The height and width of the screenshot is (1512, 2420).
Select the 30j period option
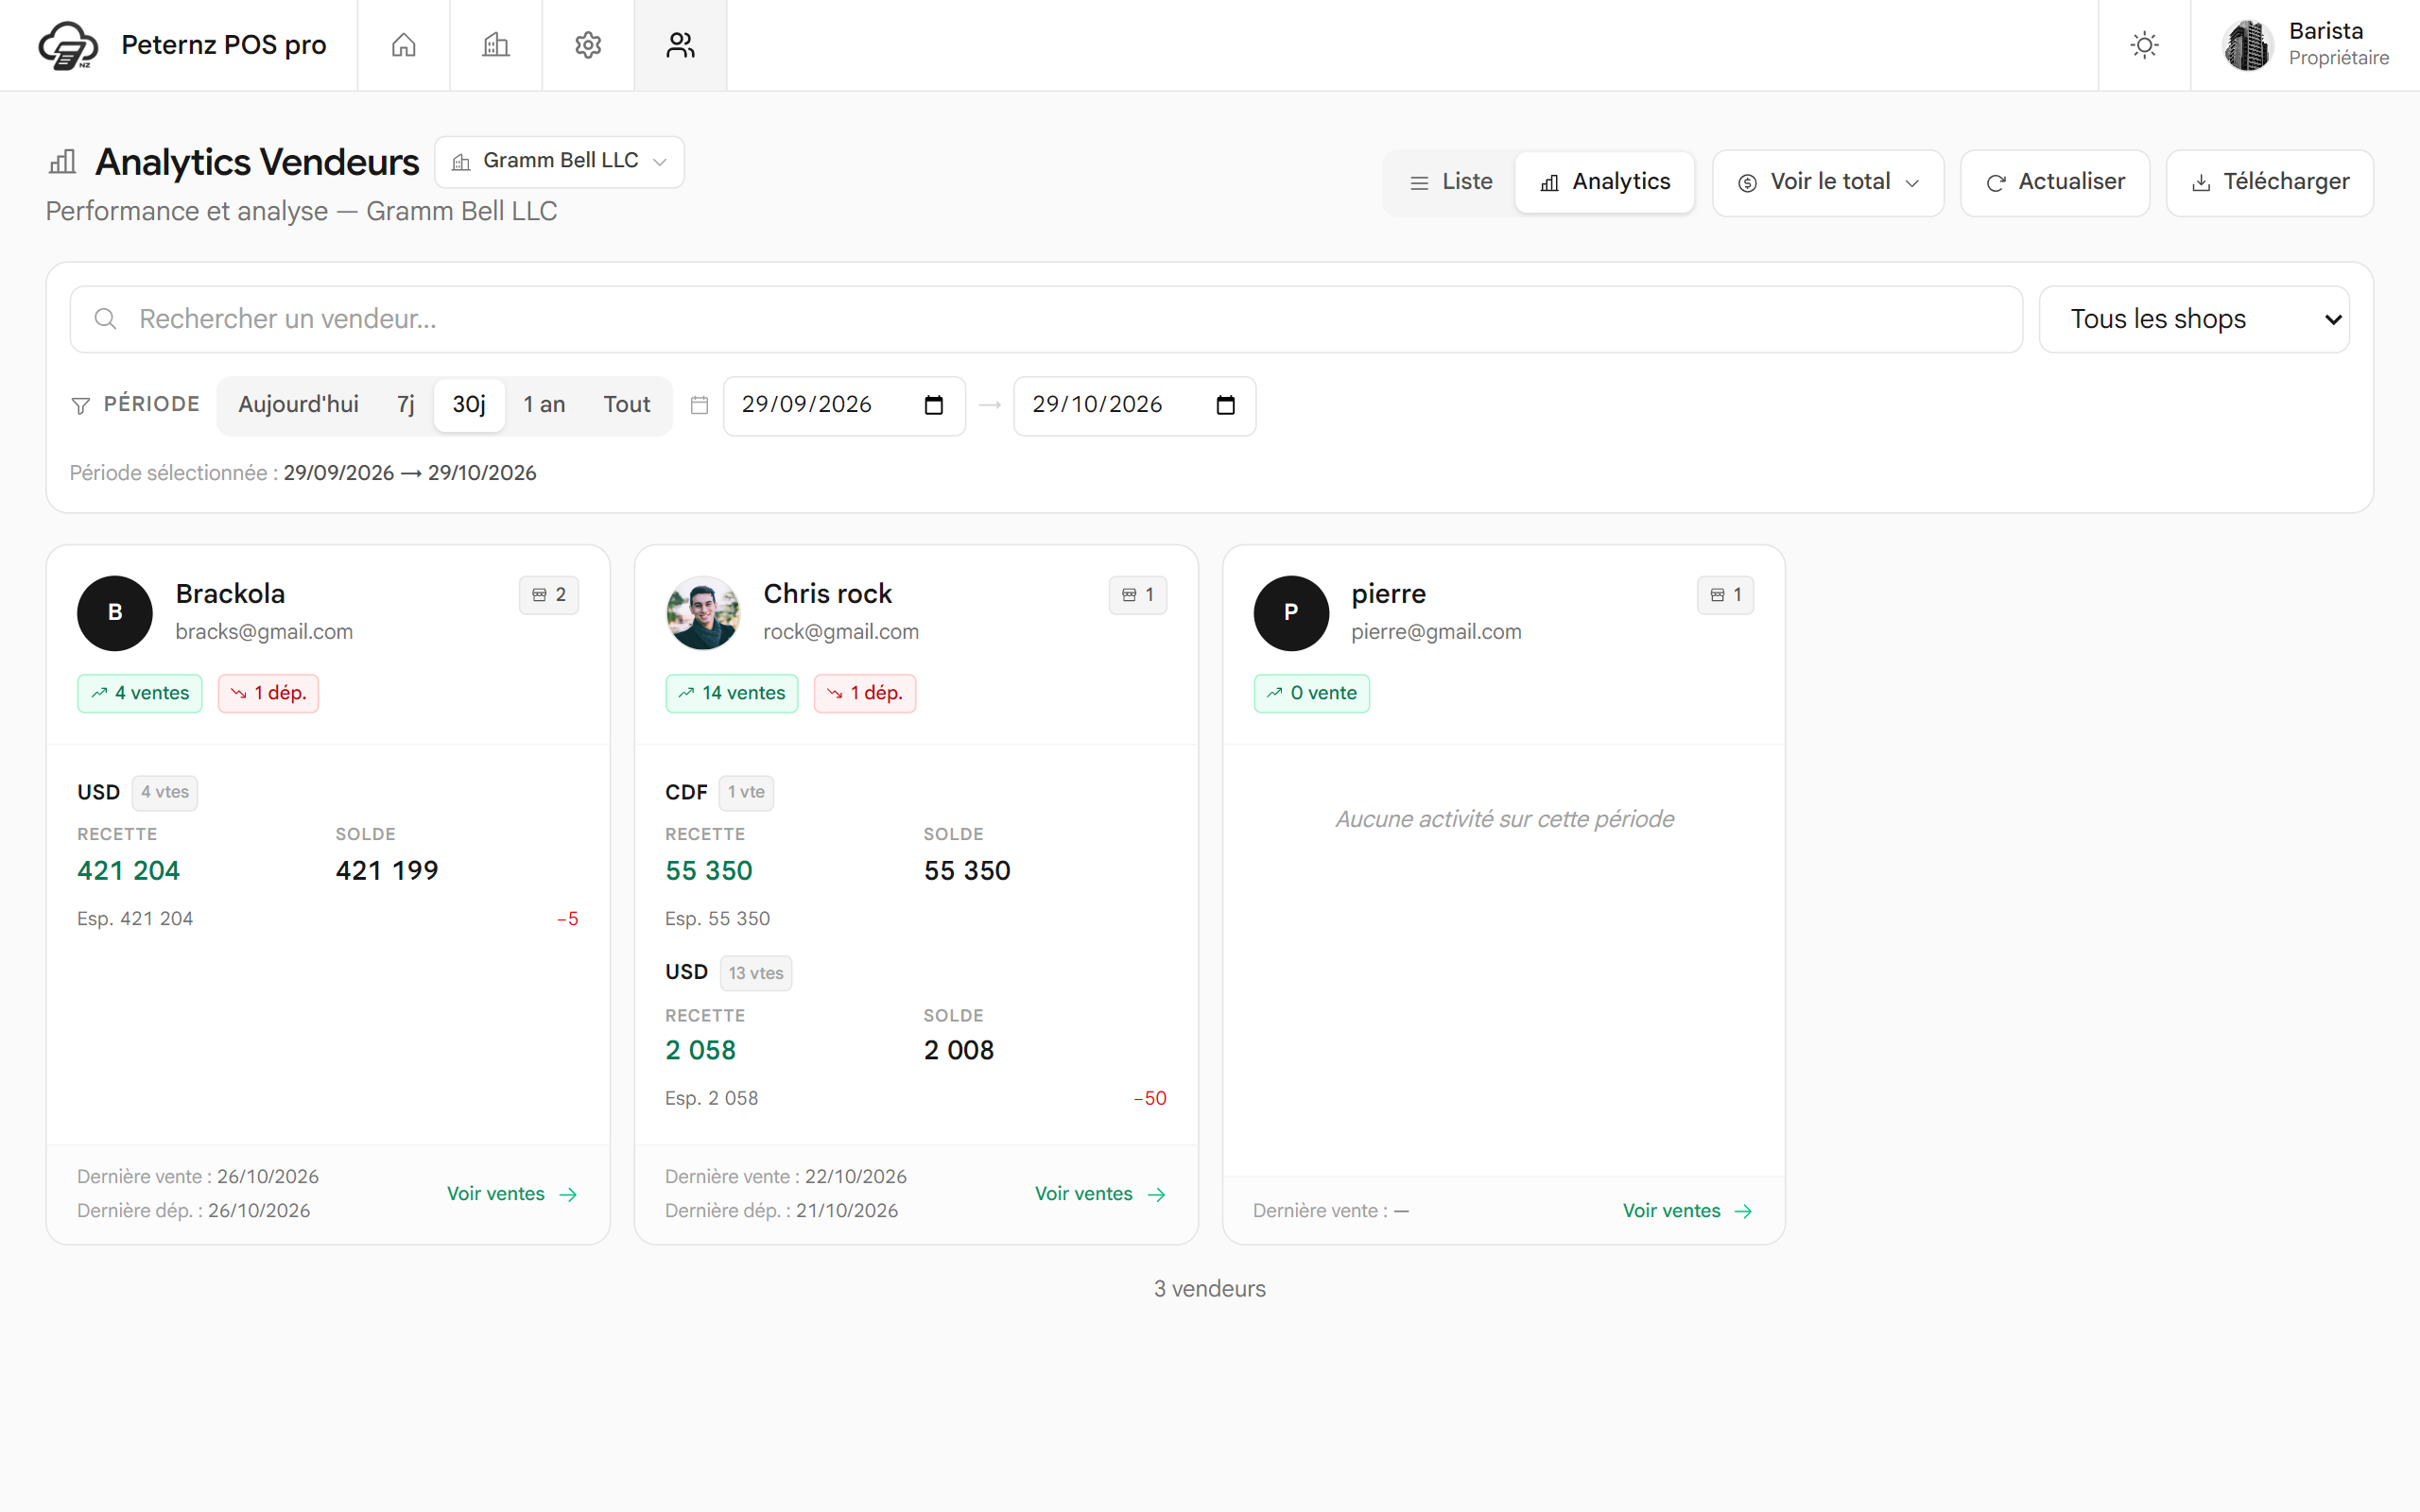[x=469, y=405]
